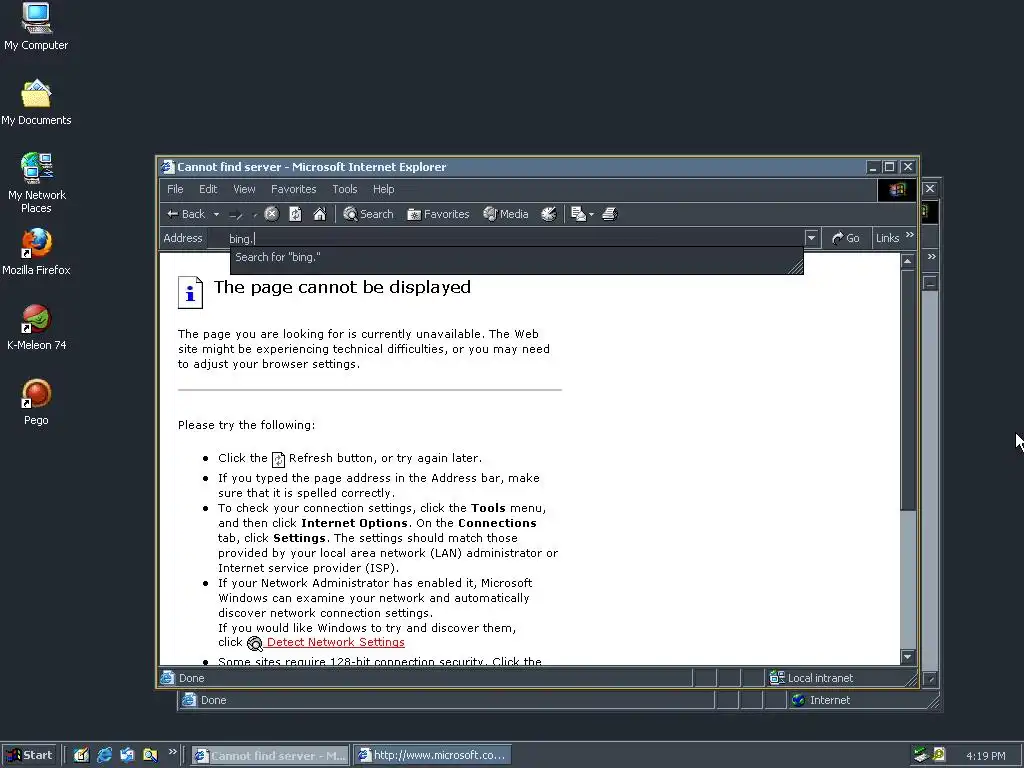Viewport: 1024px width, 768px height.
Task: Open the Favorites toolbar pane
Action: [438, 214]
